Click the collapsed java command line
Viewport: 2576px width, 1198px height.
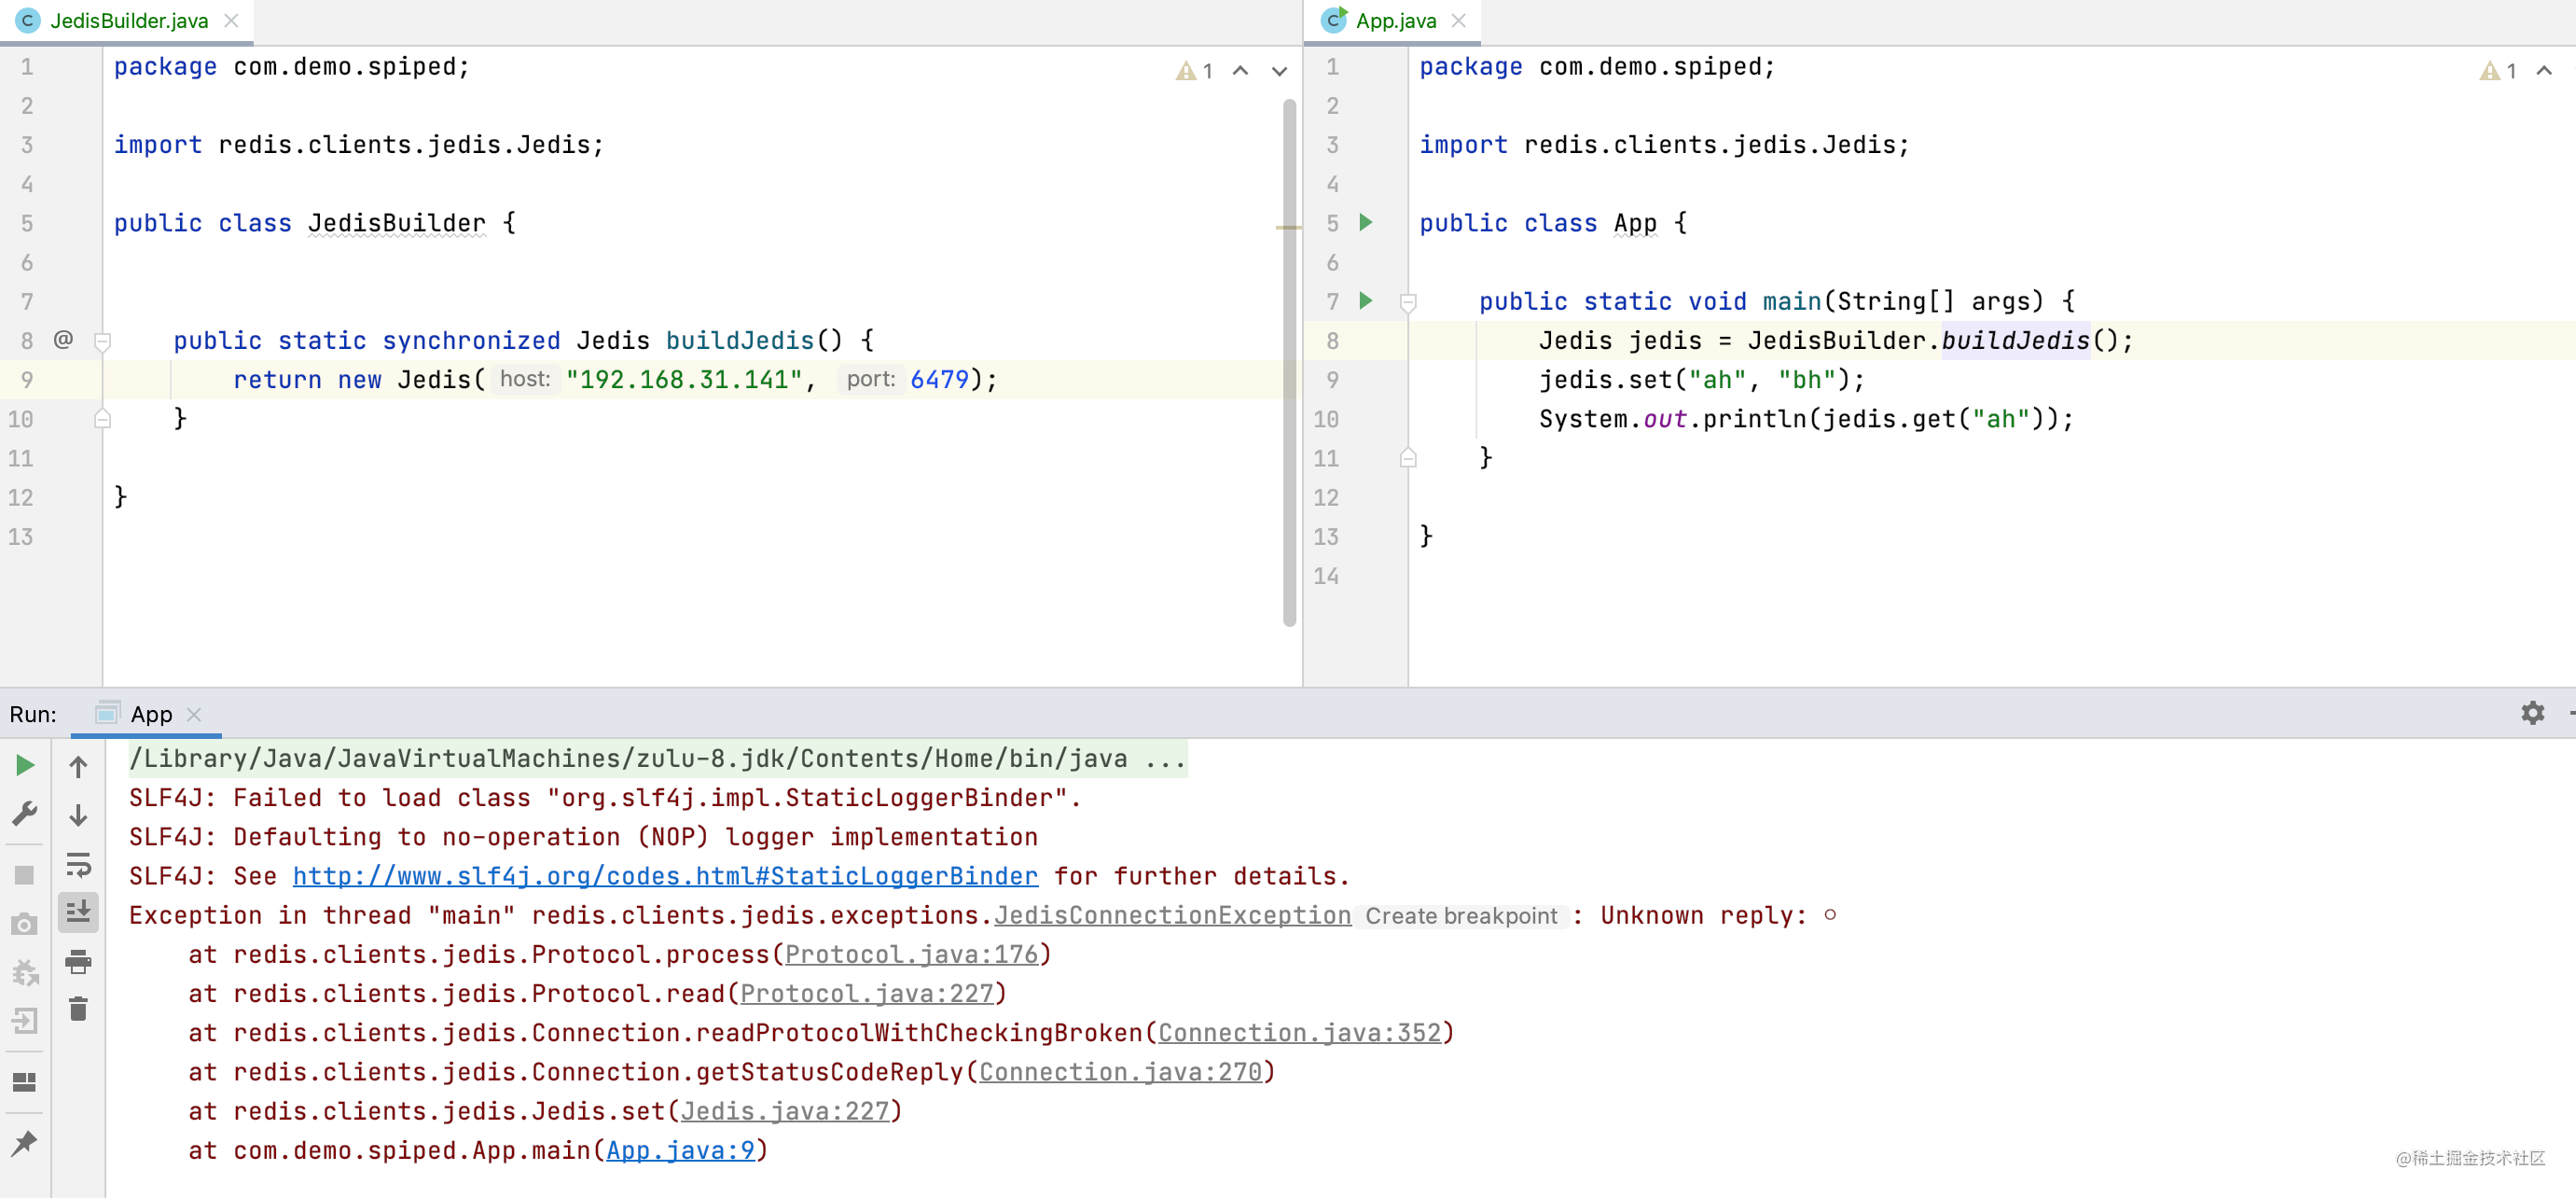(x=657, y=759)
